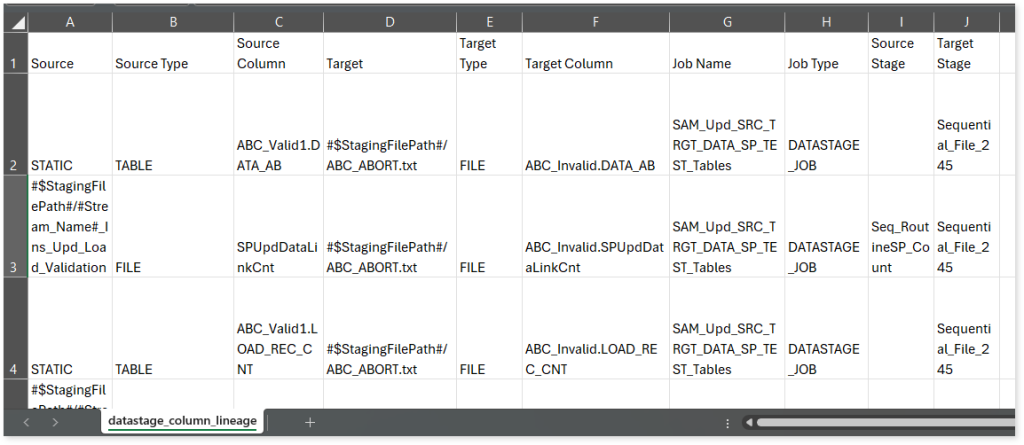1024x445 pixels.
Task: Select the SPUpdDataLinkCnt source column cell
Action: click(x=277, y=257)
